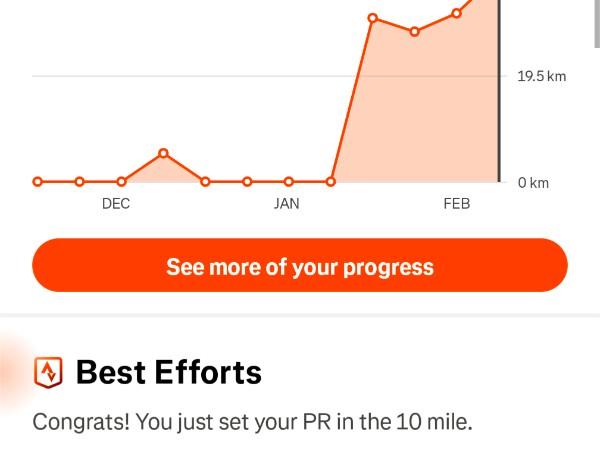Select first high point after steep rise
This screenshot has height=450, width=600.
point(372,18)
